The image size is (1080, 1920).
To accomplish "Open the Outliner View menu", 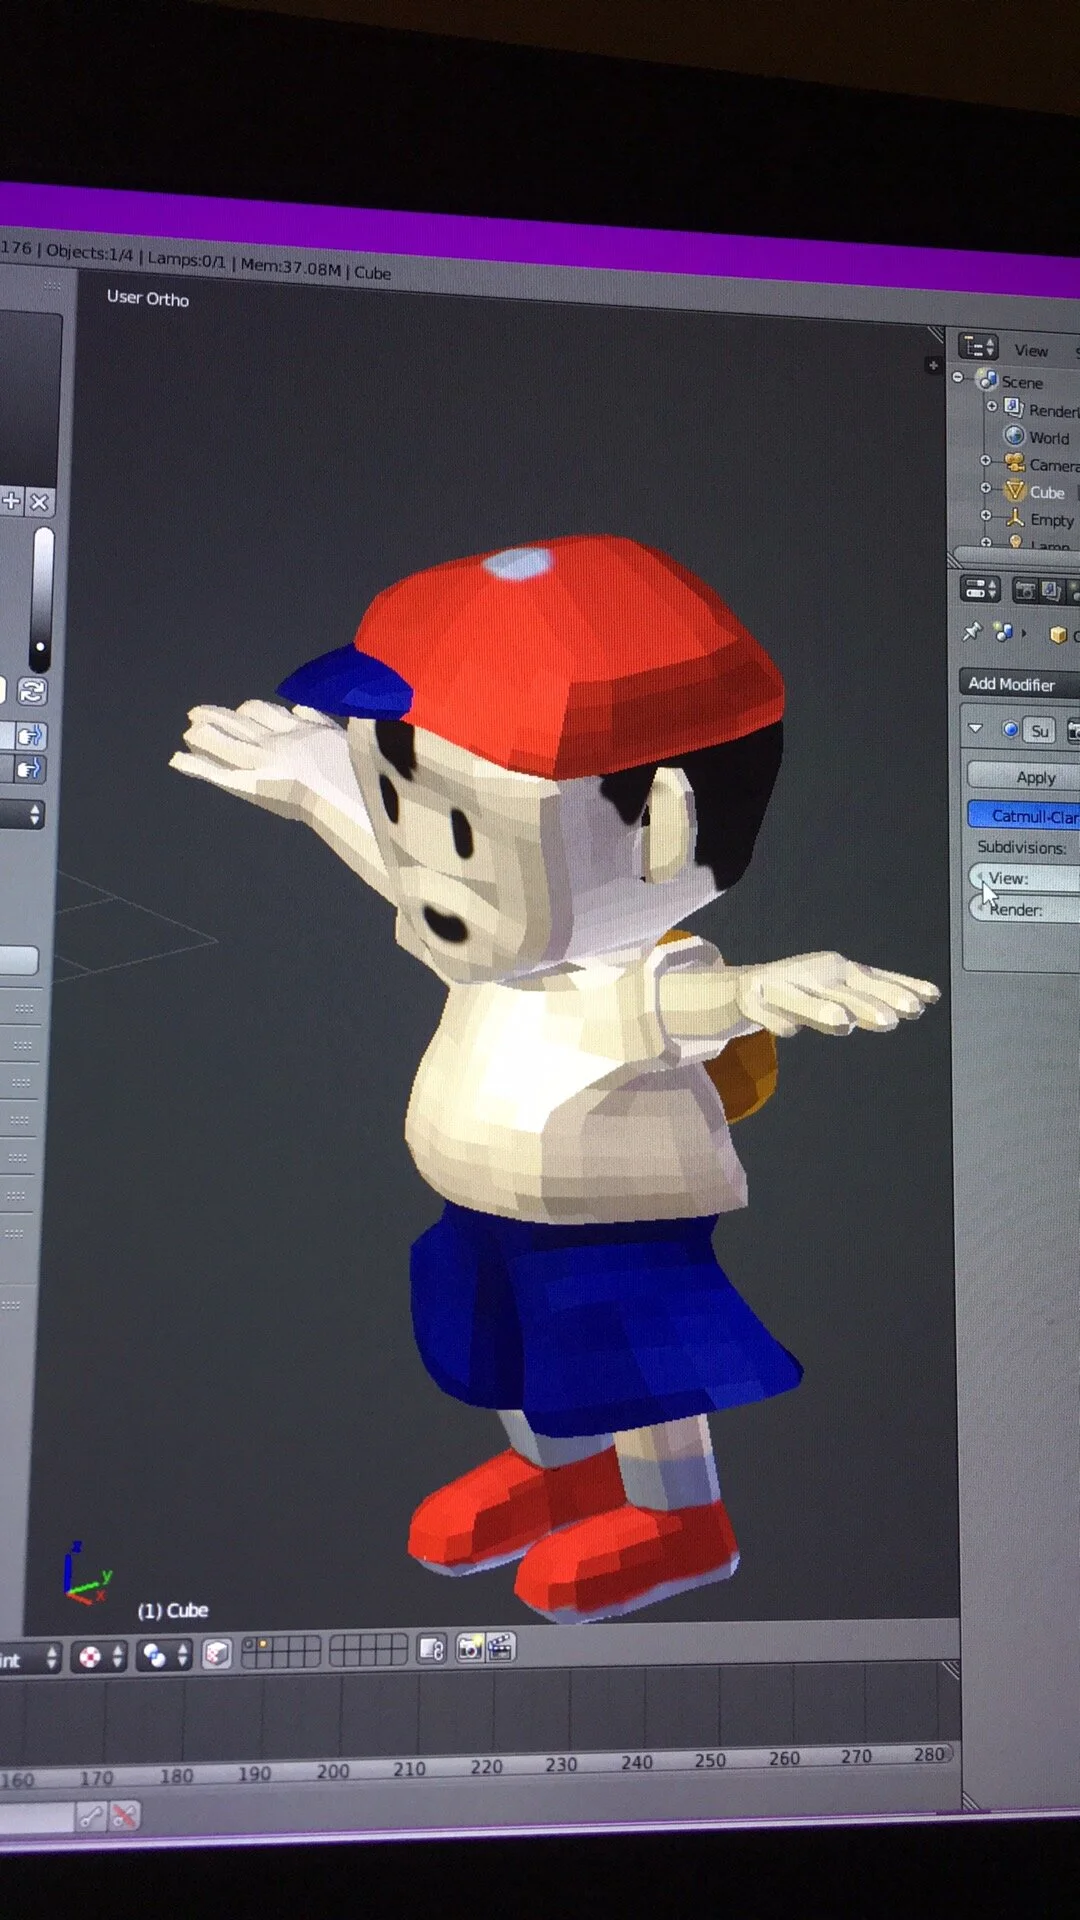I will click(1031, 351).
